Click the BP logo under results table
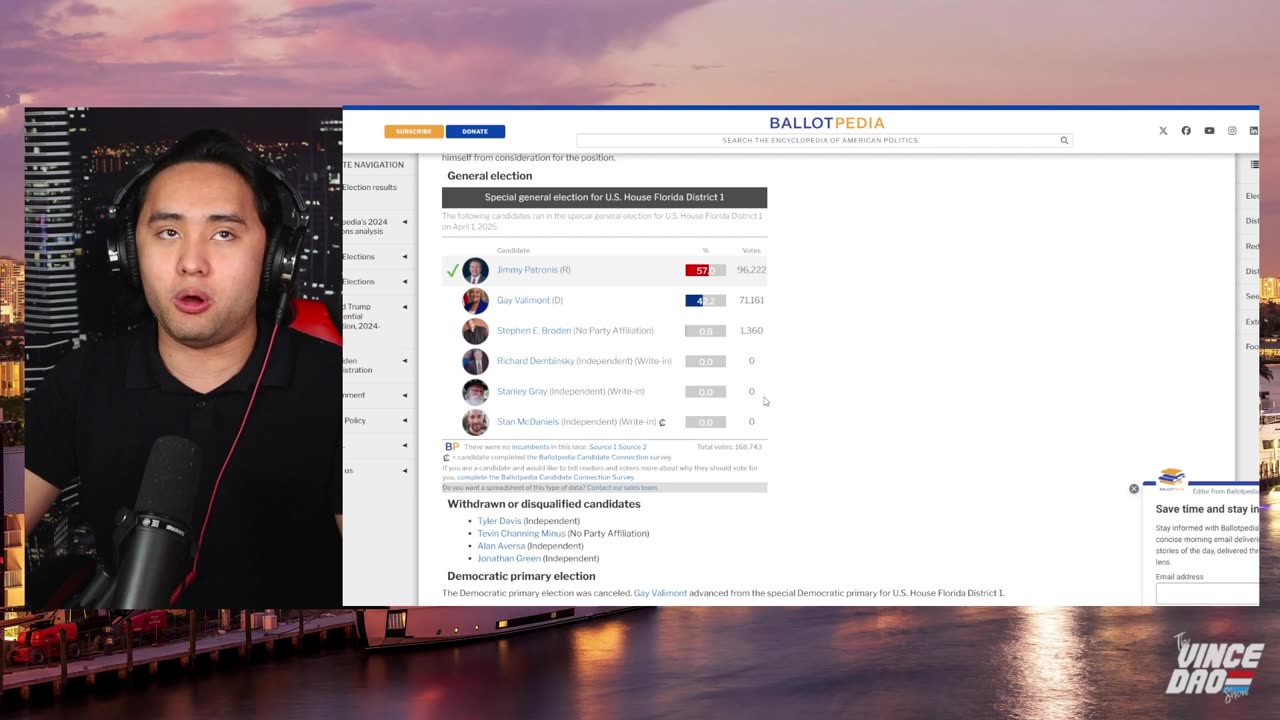This screenshot has width=1280, height=720. pos(452,447)
